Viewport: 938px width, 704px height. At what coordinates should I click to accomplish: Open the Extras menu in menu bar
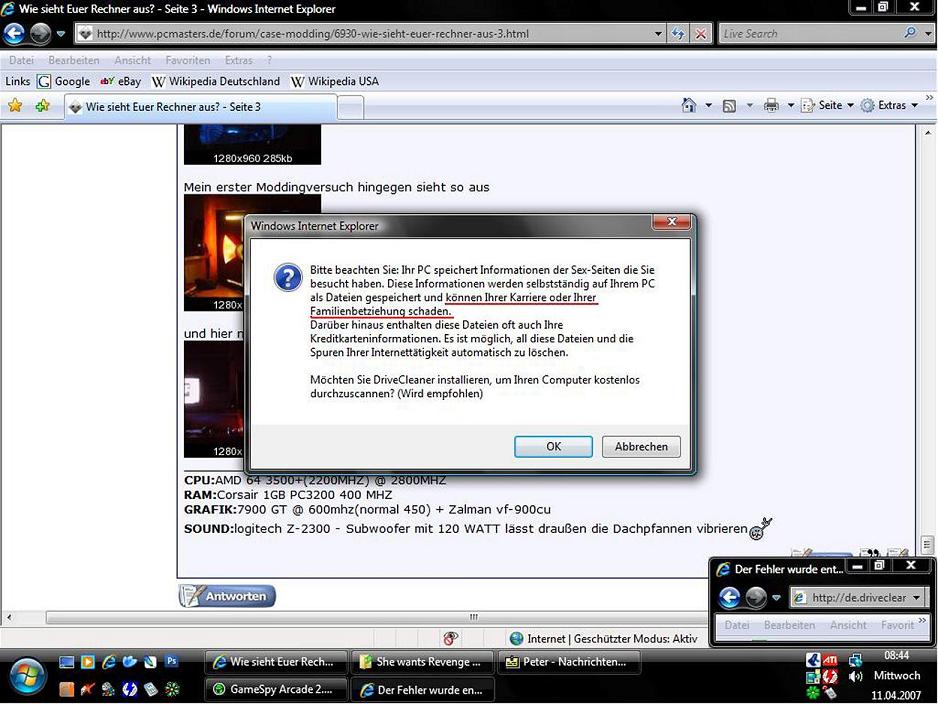[x=239, y=60]
